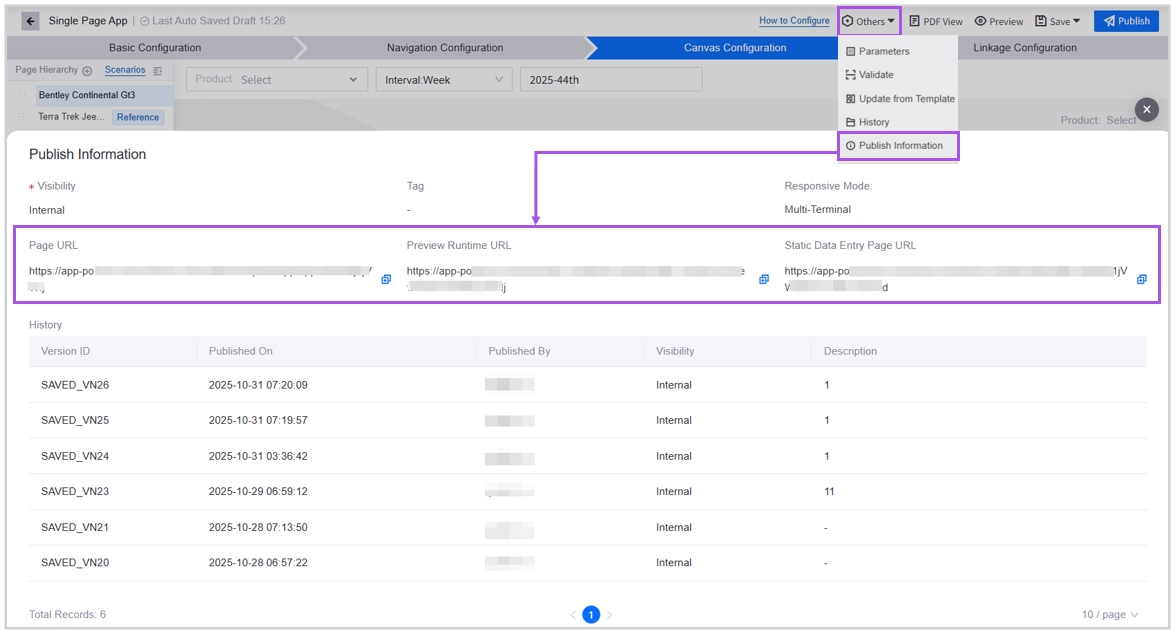Choose Update from Template menu item
The height and width of the screenshot is (634, 1176).
tap(906, 99)
